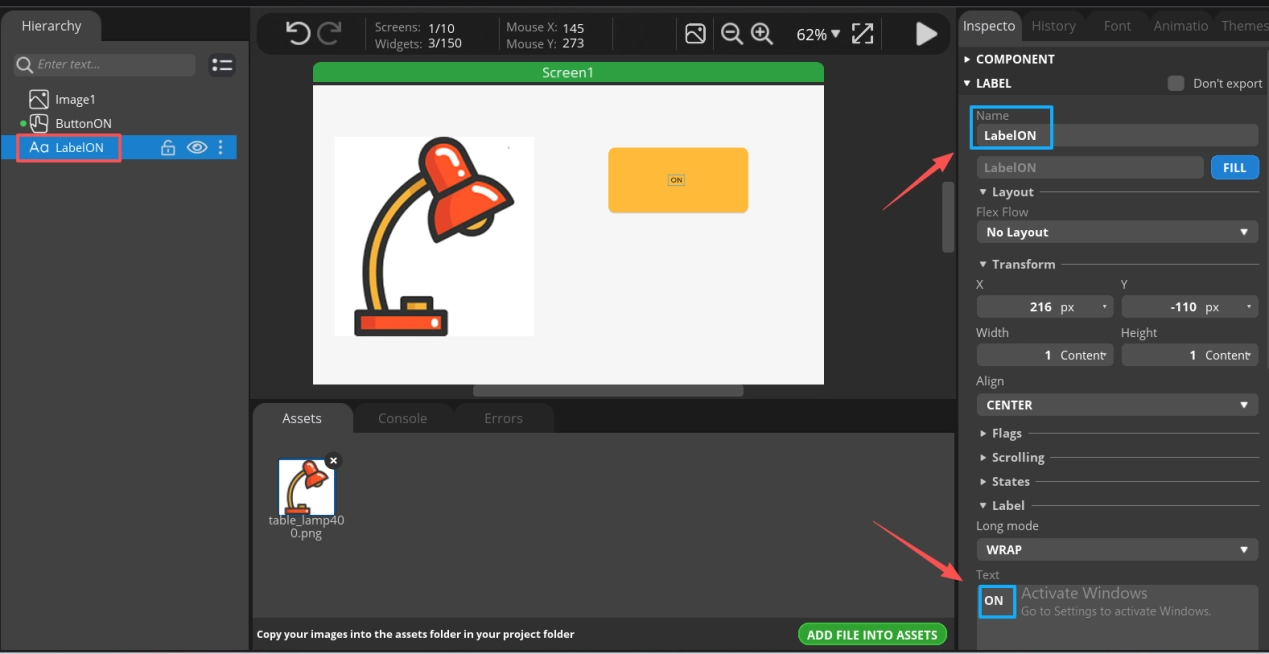Remove table_lamp400.png with its close icon

point(333,461)
